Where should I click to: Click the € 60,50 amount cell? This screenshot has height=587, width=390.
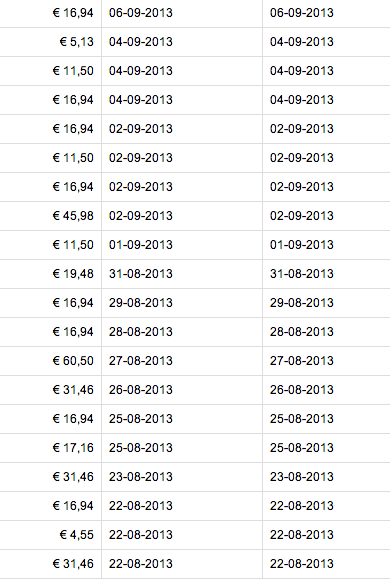51,361
